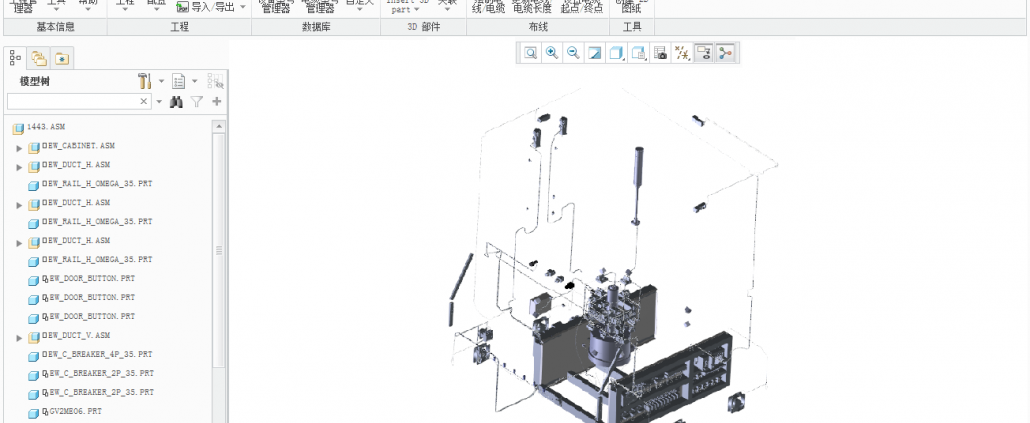
Task: Click the Zoom Out magnifier icon
Action: (573, 53)
